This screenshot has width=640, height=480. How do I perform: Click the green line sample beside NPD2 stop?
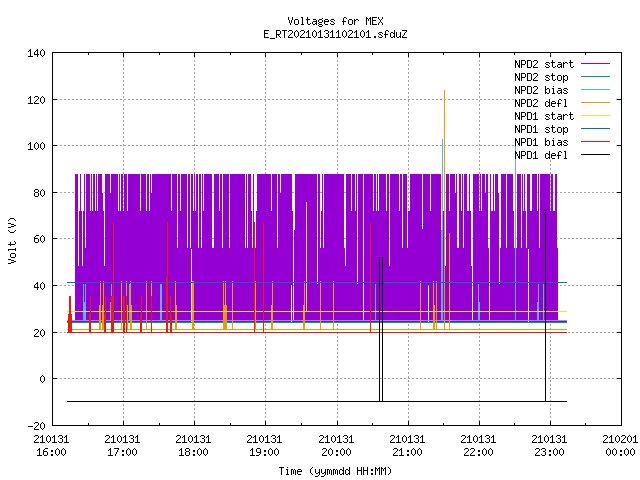click(x=596, y=77)
